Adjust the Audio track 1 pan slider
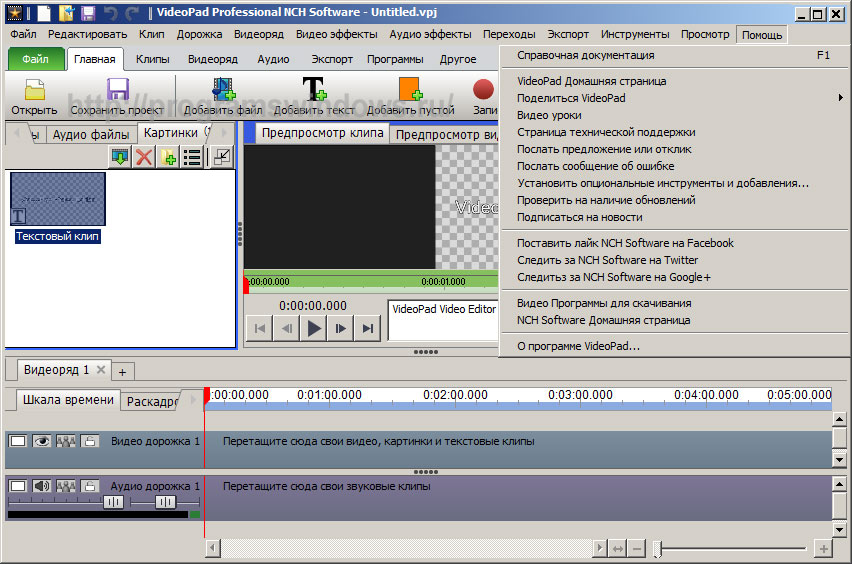 166,503
